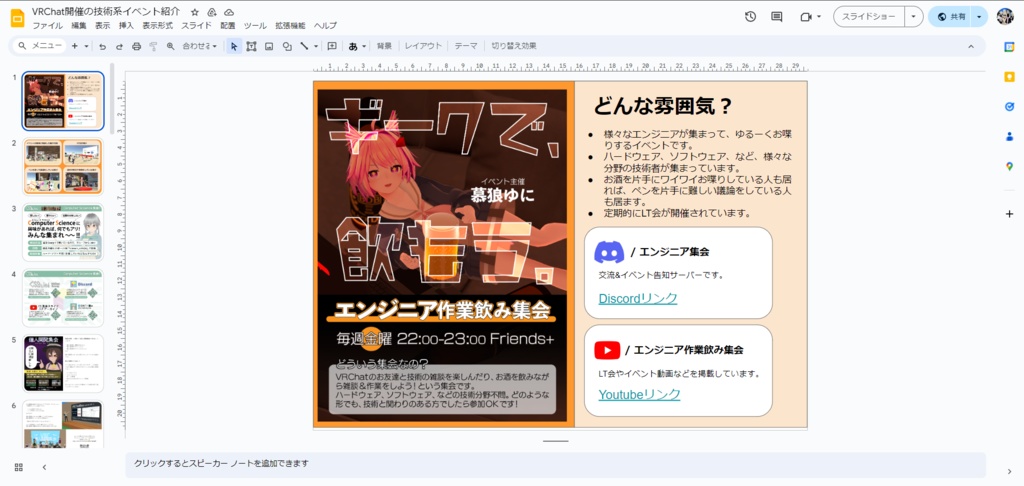Screen dimensions: 1024x486
Task: Click the zoom magnifier tool
Action: (x=170, y=46)
